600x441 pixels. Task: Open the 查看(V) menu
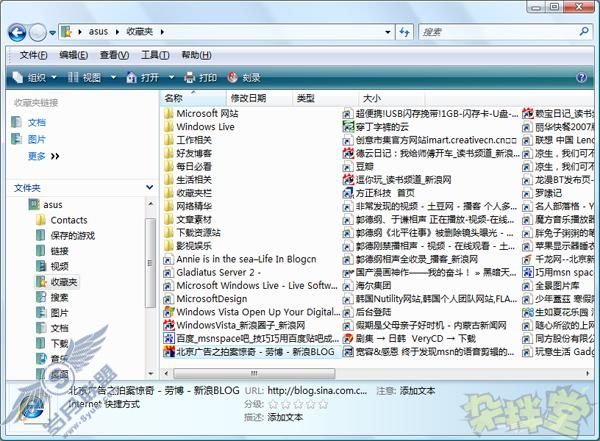(x=114, y=56)
